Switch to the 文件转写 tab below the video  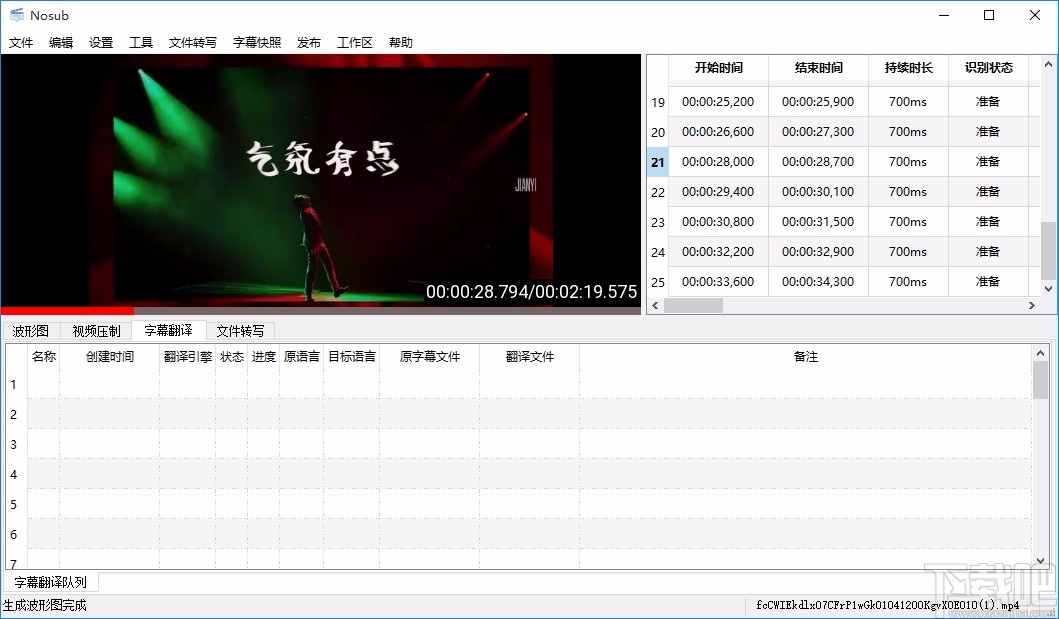pos(240,331)
